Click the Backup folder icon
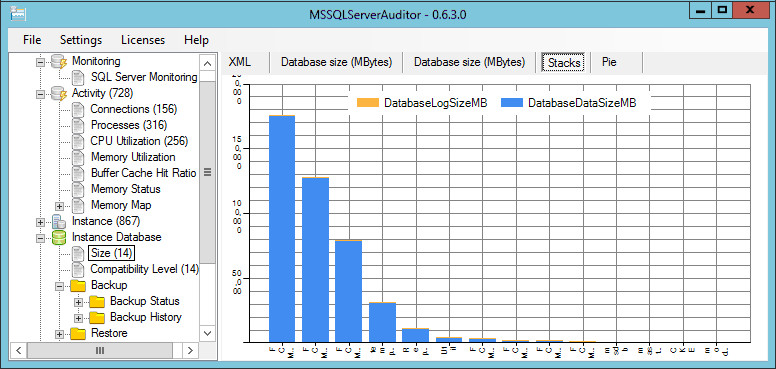The width and height of the screenshot is (776, 369). click(x=78, y=286)
